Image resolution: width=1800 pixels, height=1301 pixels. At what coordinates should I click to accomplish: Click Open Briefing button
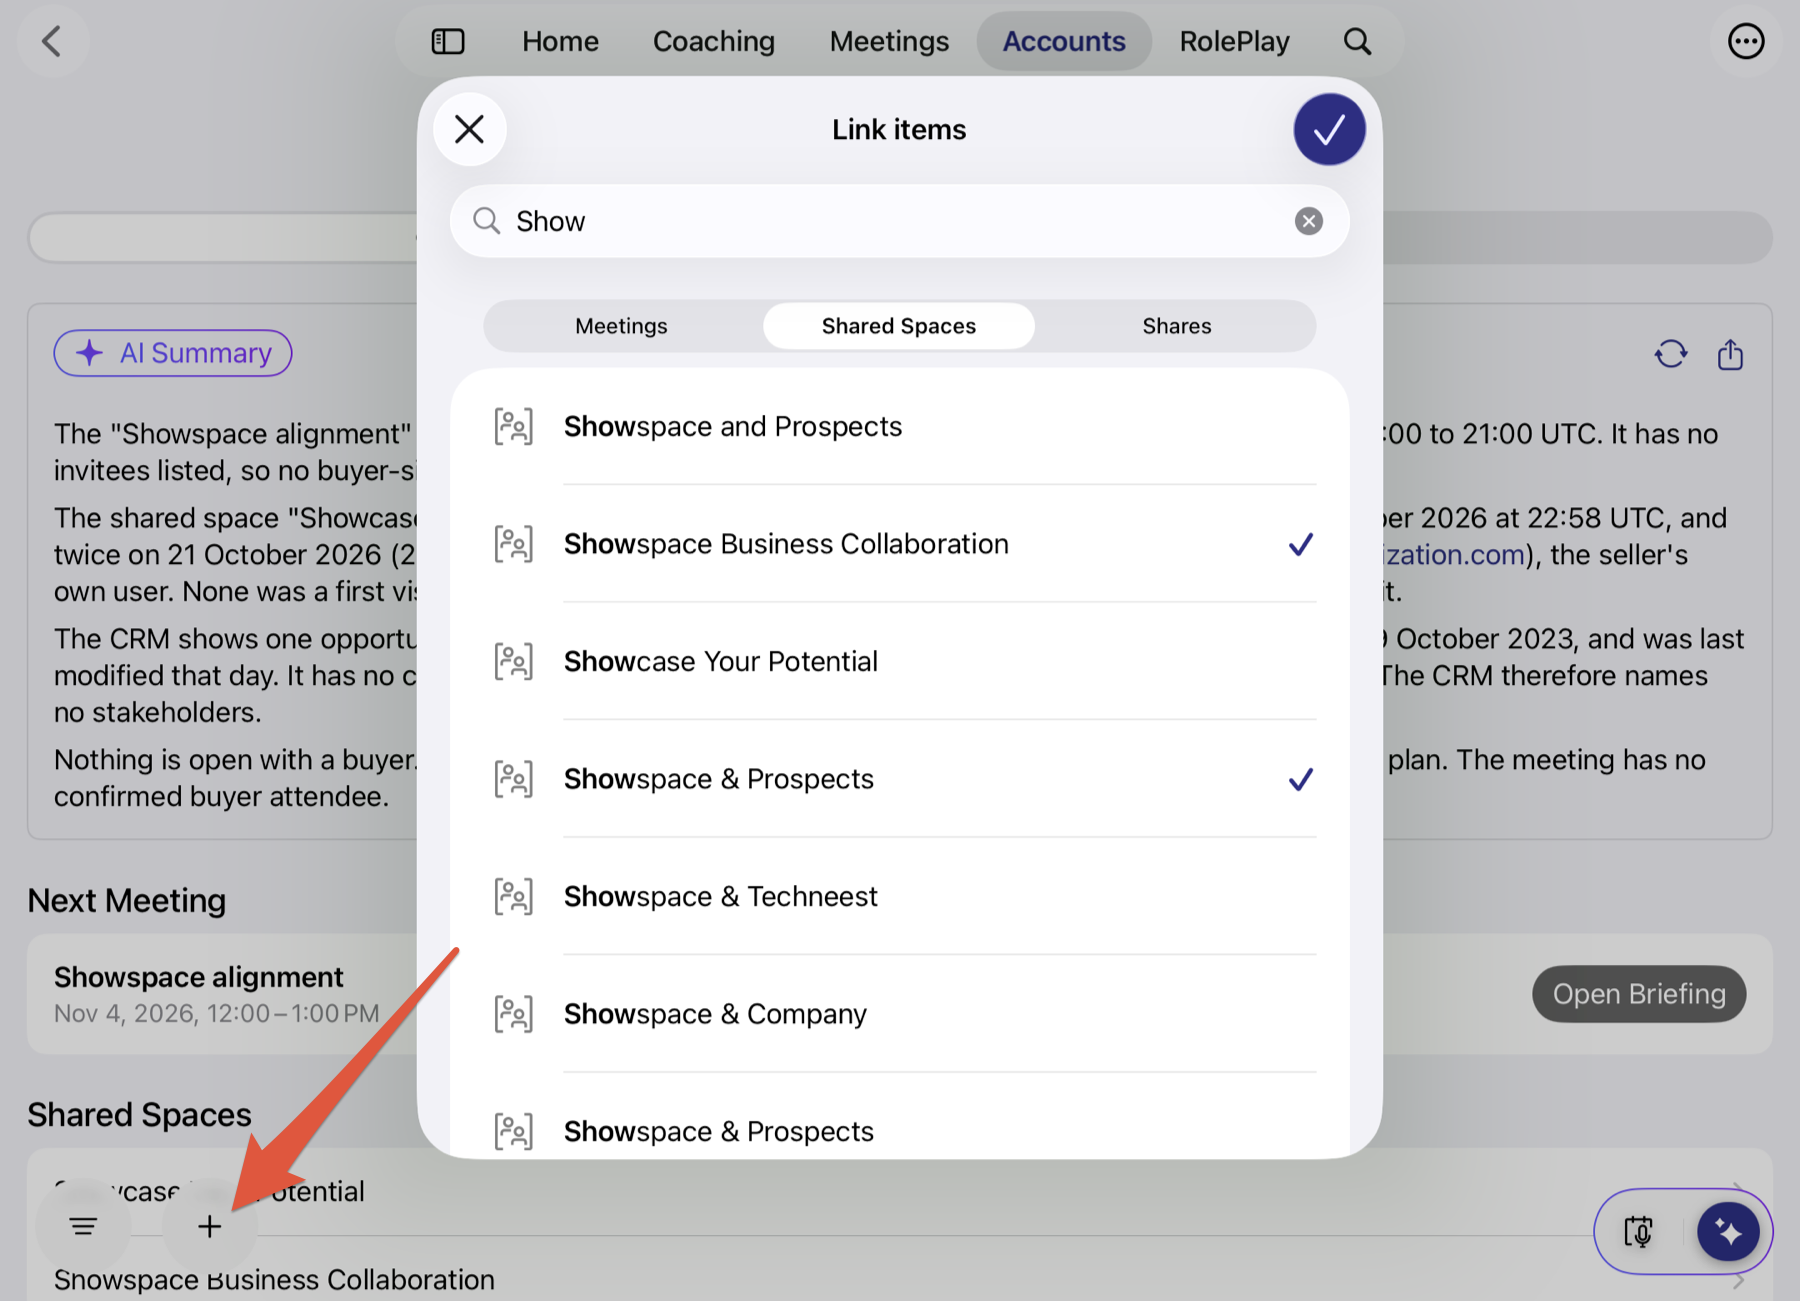(x=1638, y=994)
